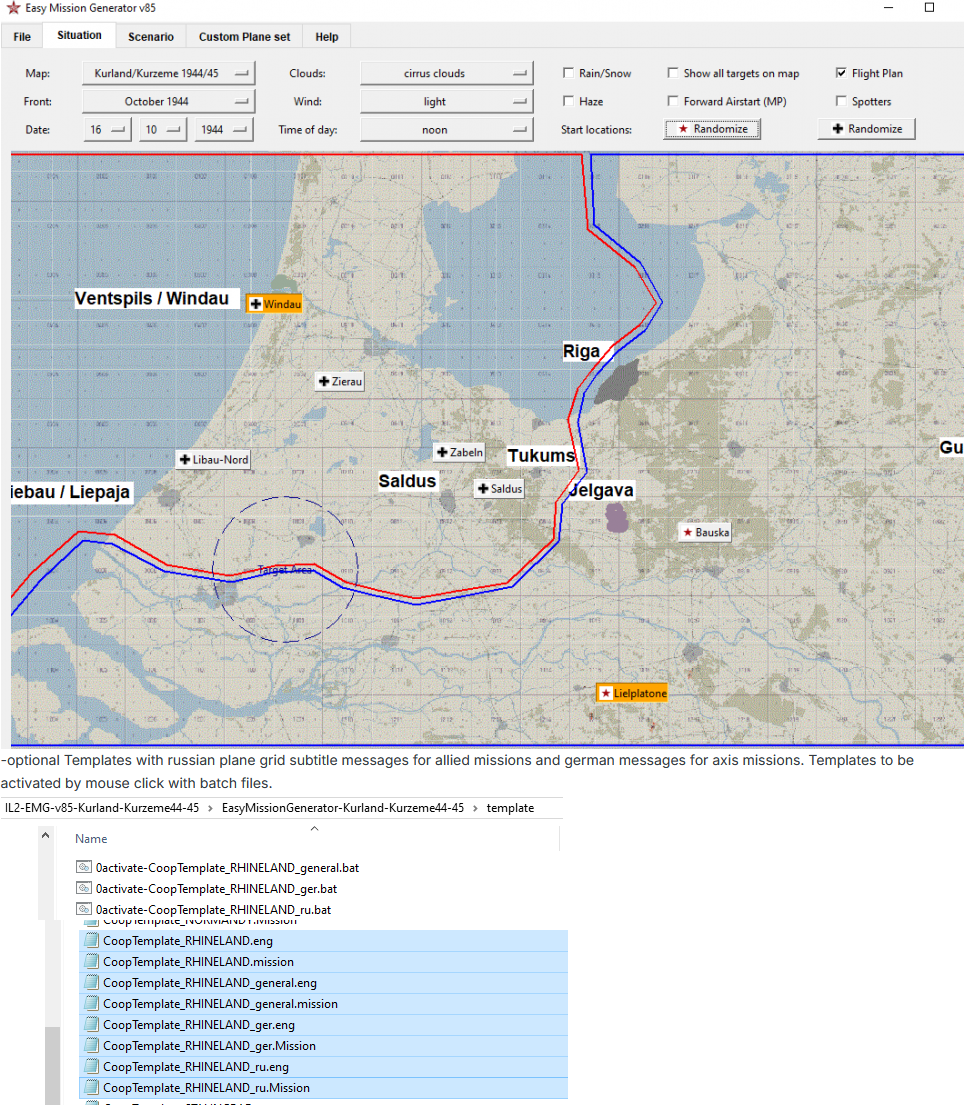Viewport: 970px width, 1105px height.
Task: Click the CoopTemplate_RHINELAND_ru.Mission file icon
Action: pos(91,1088)
